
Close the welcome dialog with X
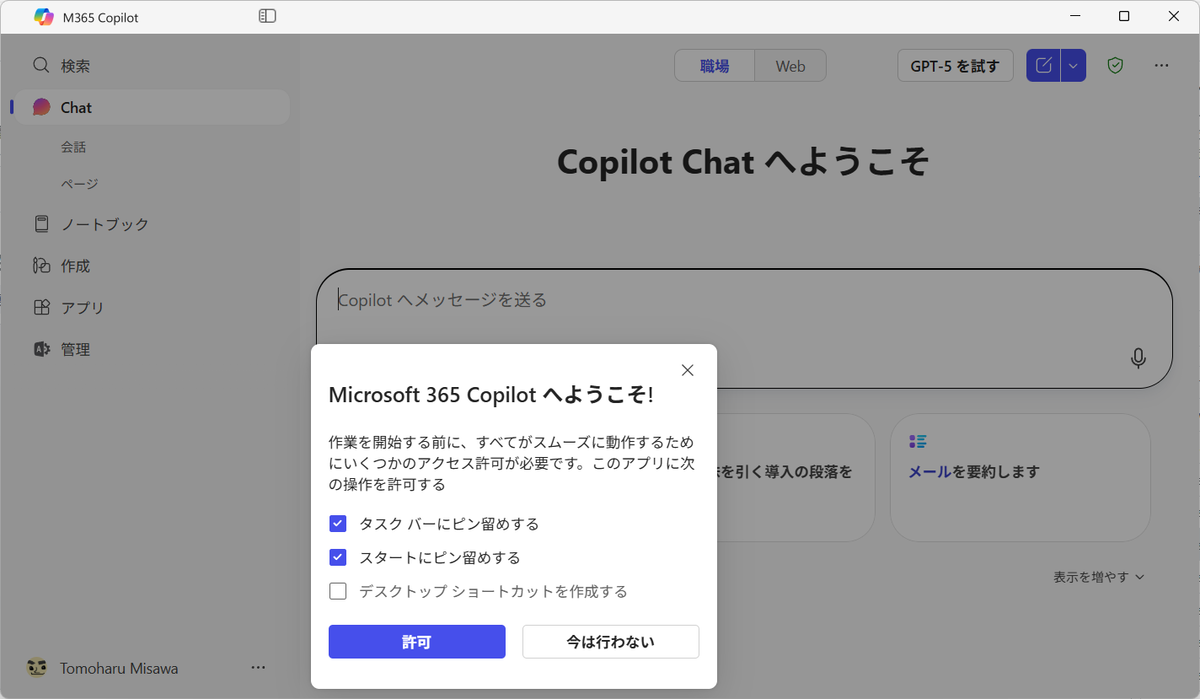pos(687,370)
